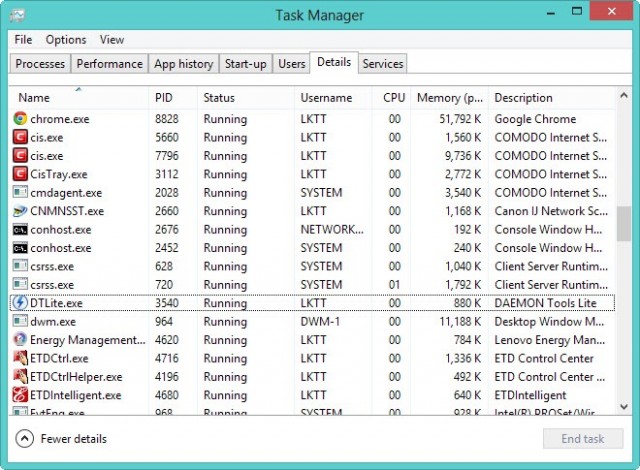Click the ETD Control Center description for ETDCtrl.exe
The height and width of the screenshot is (470, 640).
pyautogui.click(x=544, y=358)
